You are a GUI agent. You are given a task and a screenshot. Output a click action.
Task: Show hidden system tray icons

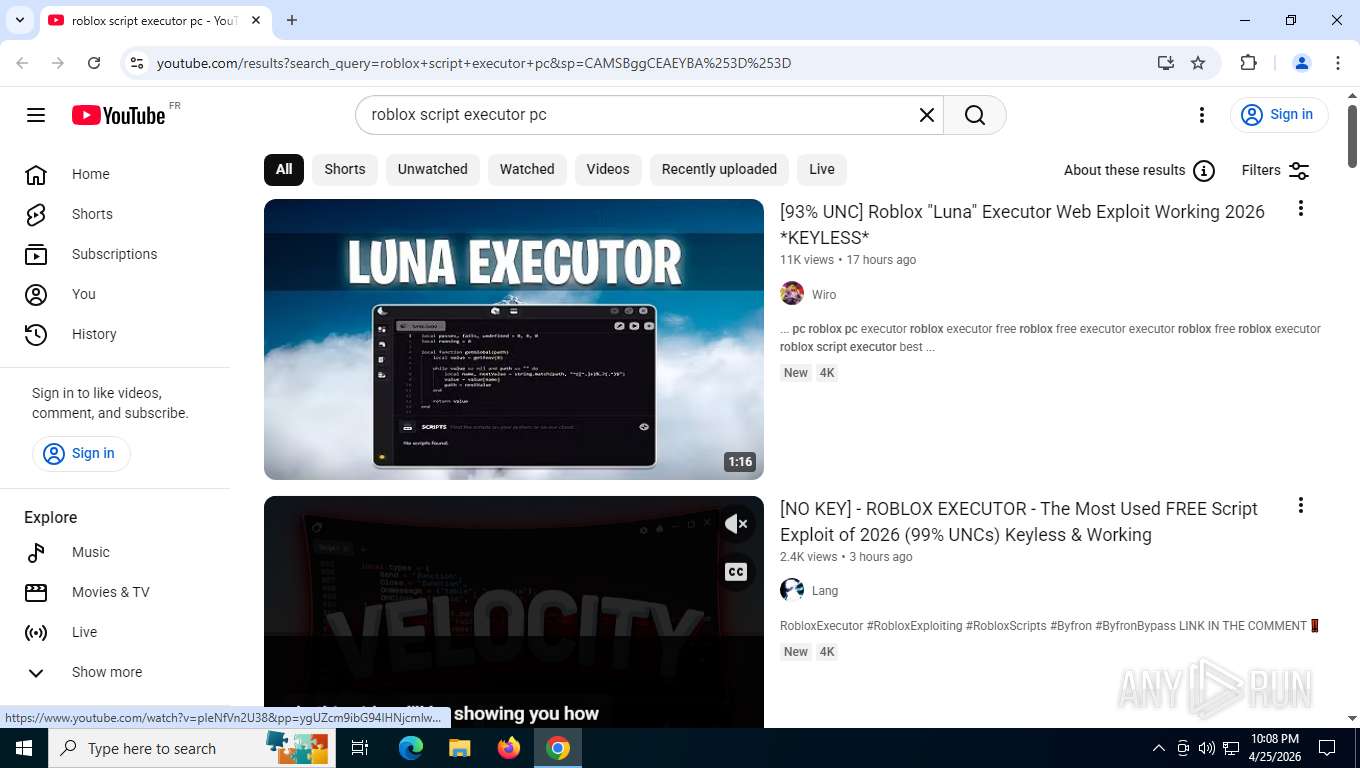(1158, 748)
